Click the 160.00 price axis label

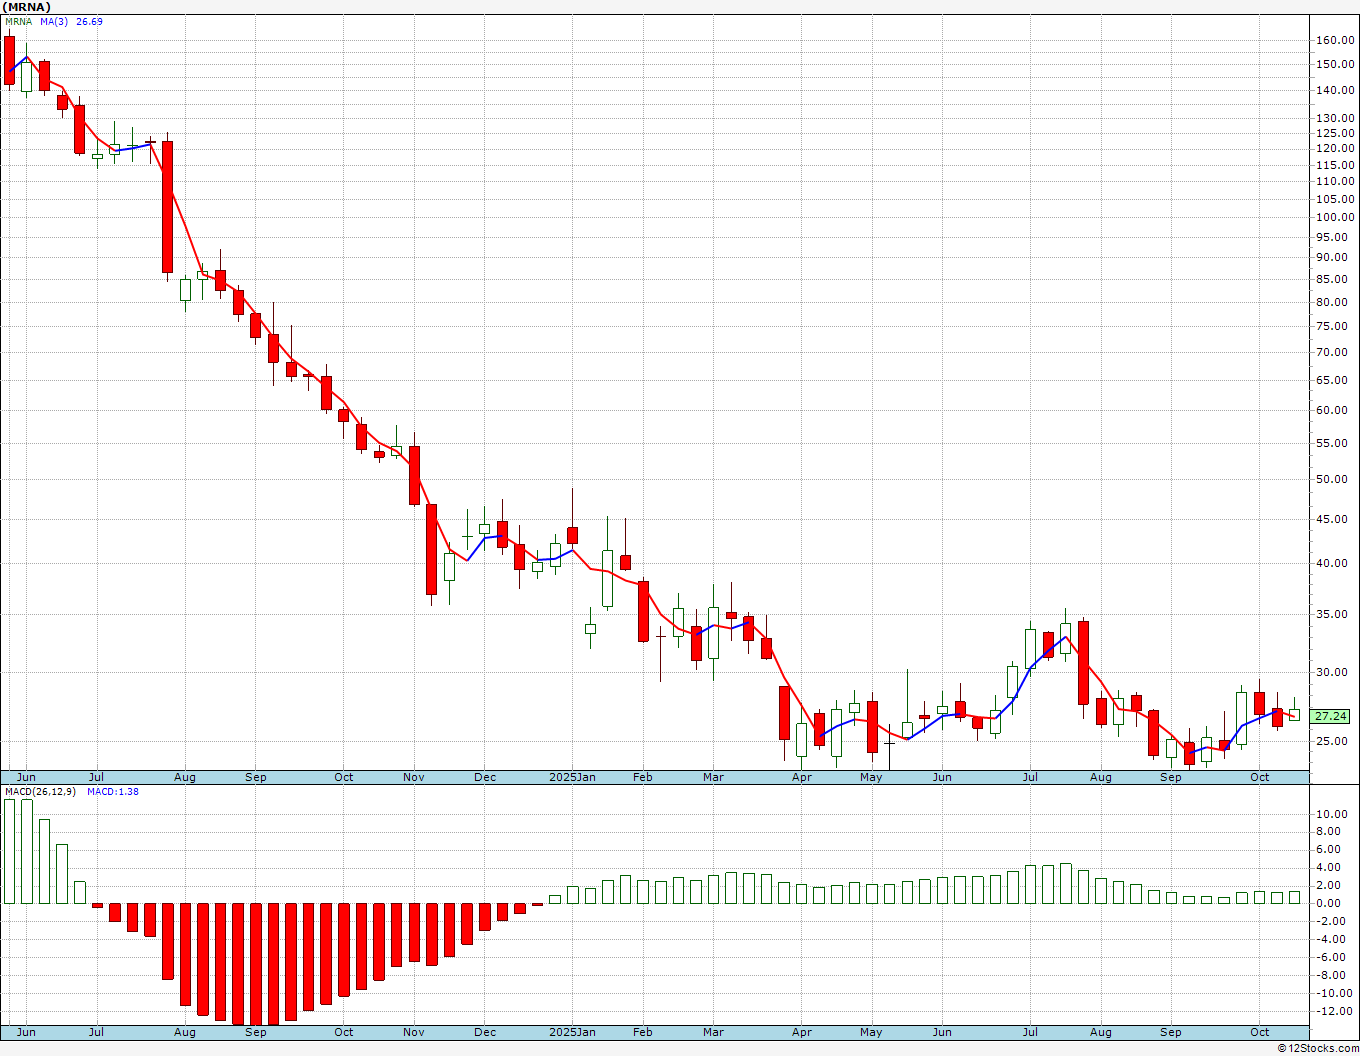1335,41
